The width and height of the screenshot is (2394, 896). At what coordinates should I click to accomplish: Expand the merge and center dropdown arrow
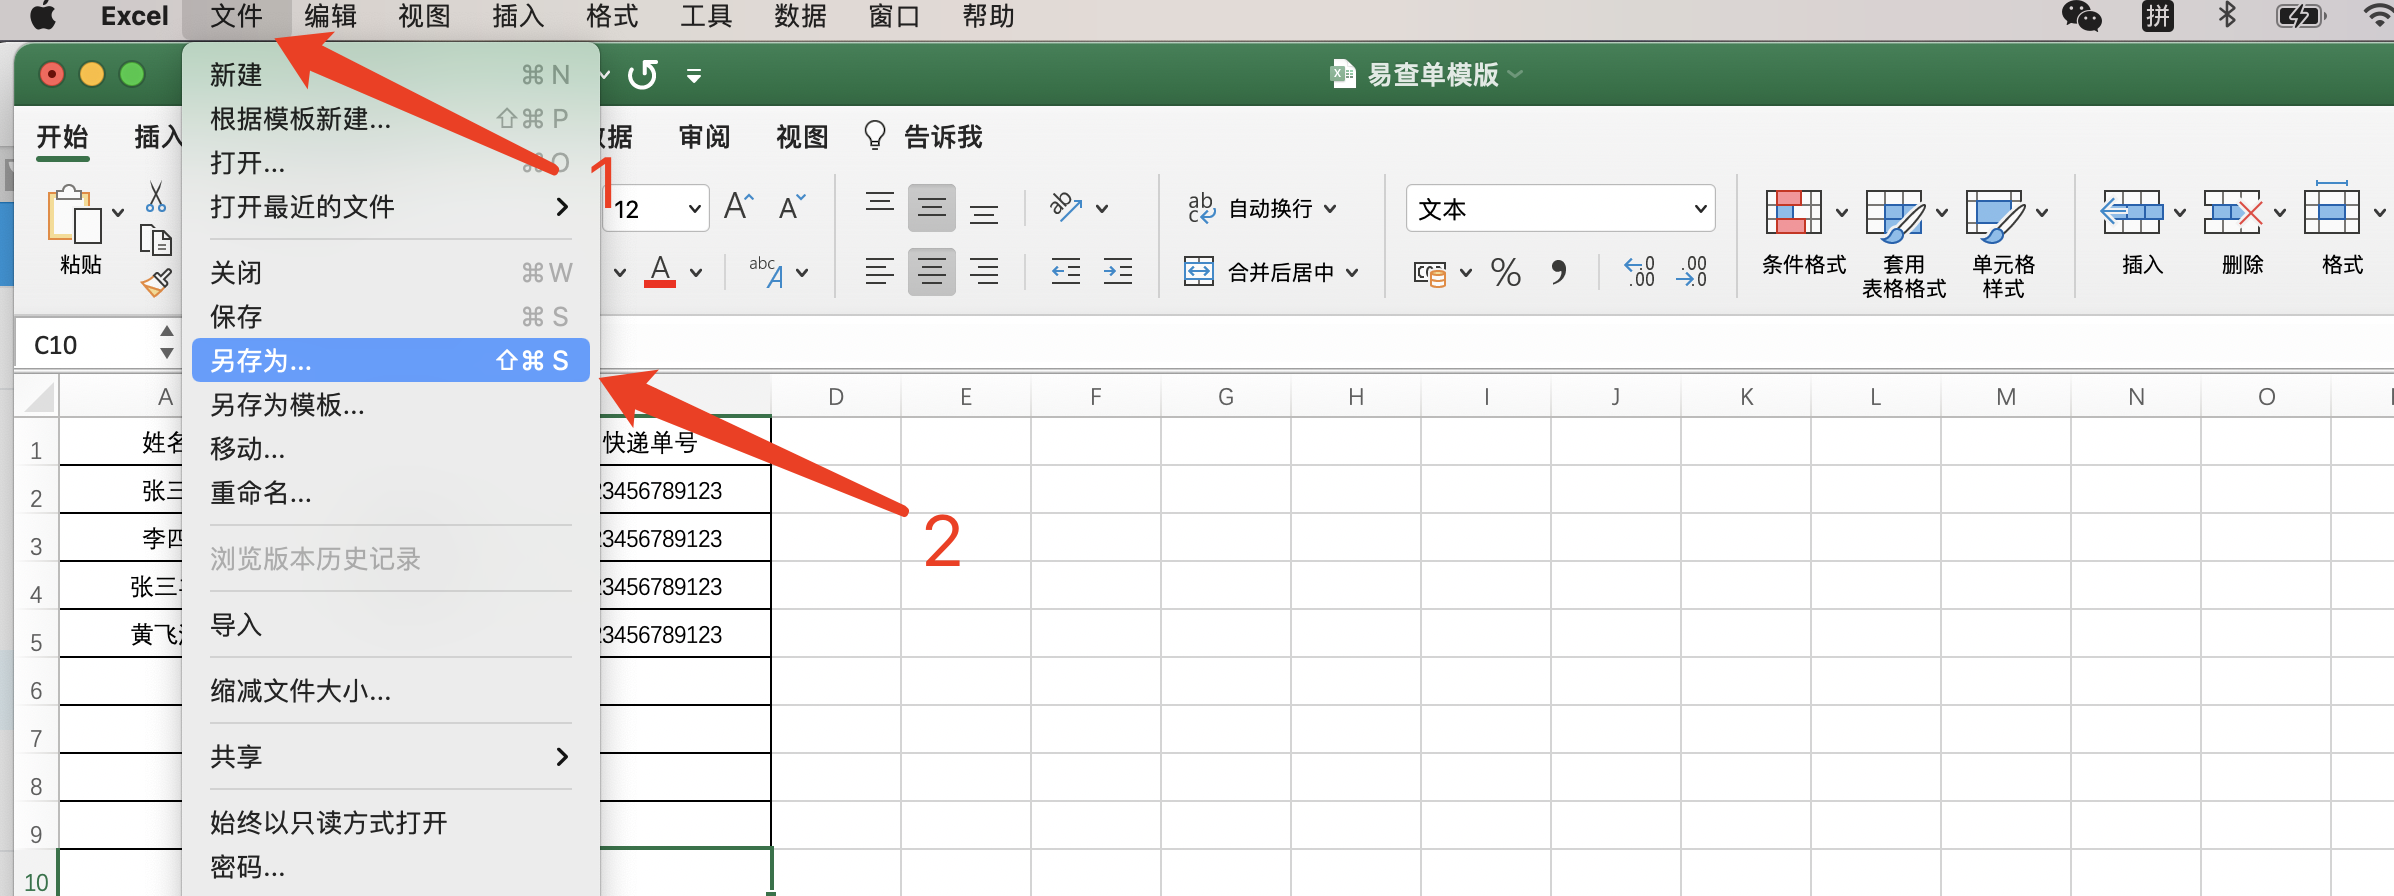[x=1352, y=272]
